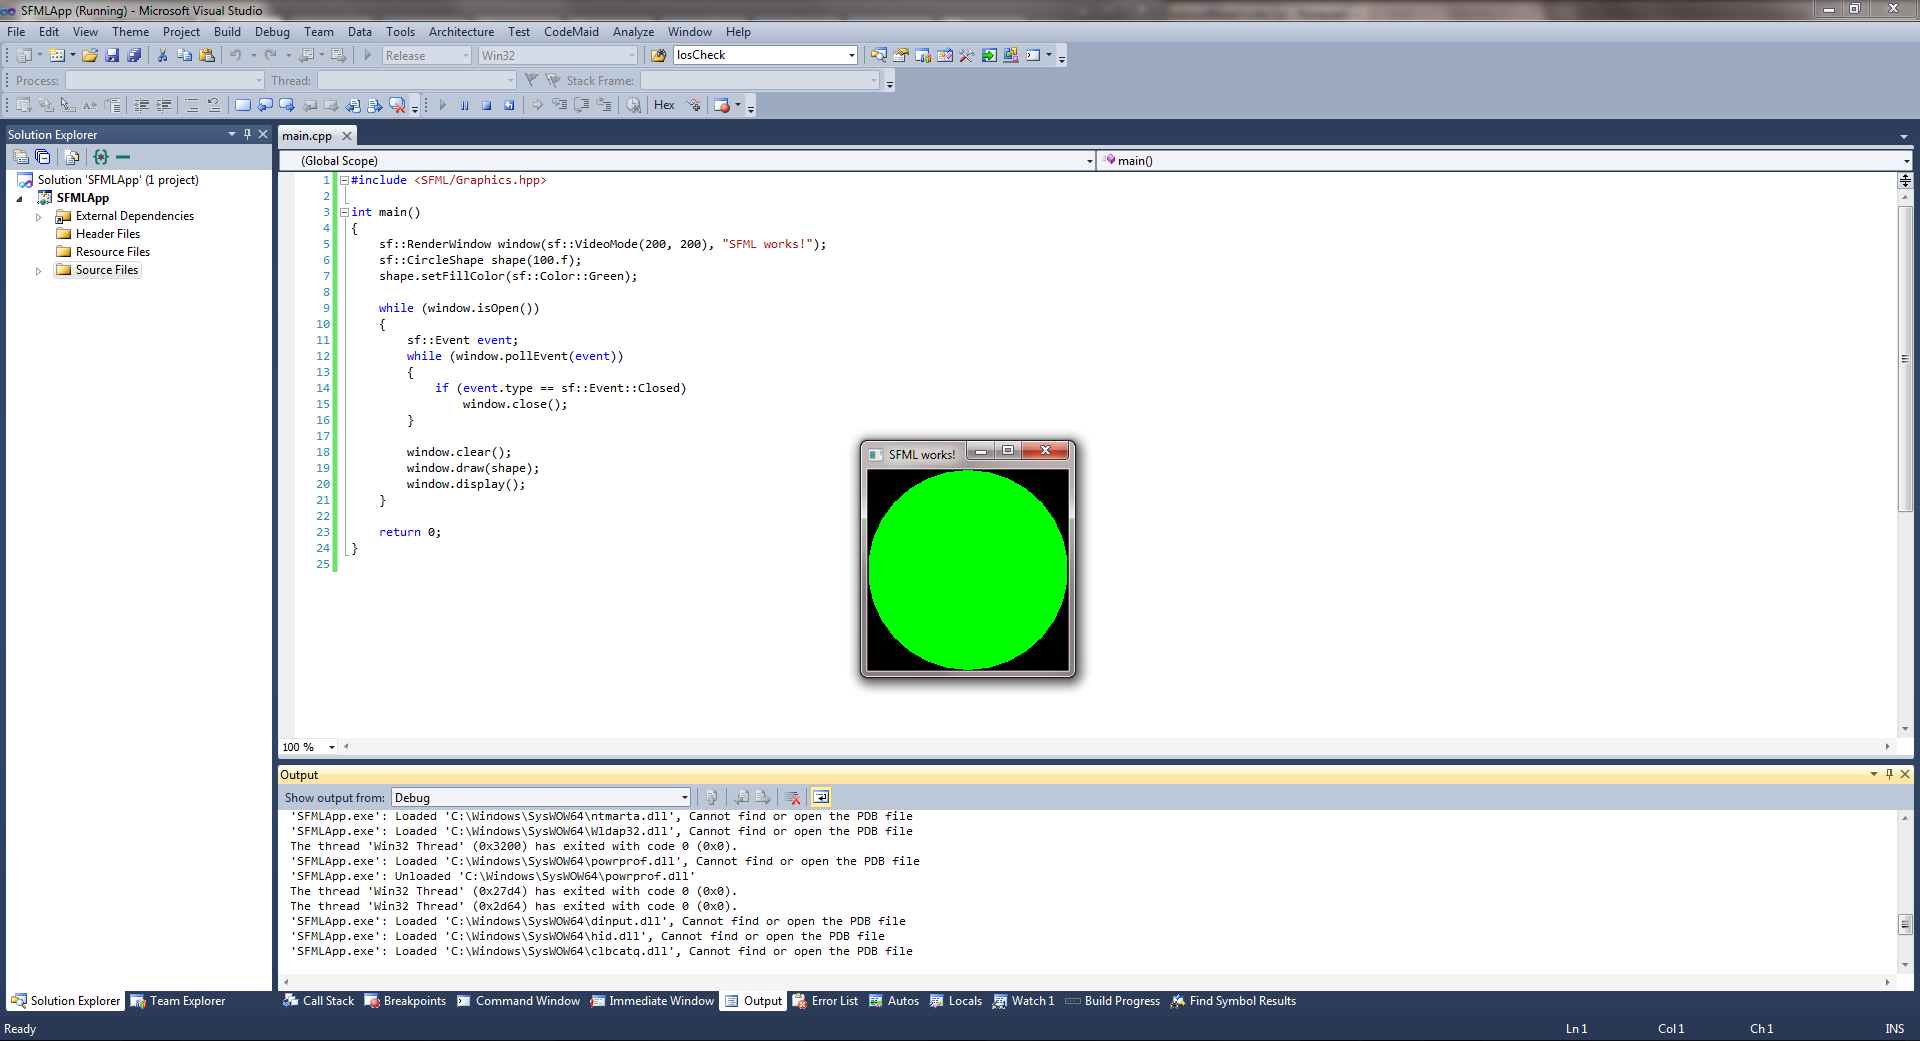Click the Break All pause icon
The width and height of the screenshot is (1920, 1041).
click(464, 105)
